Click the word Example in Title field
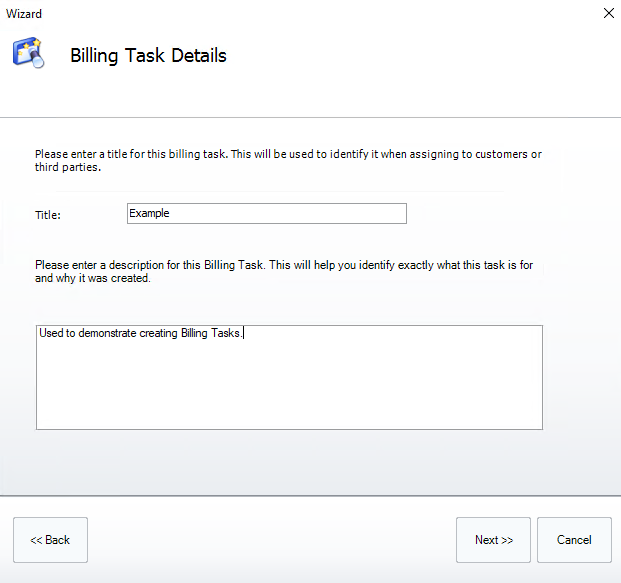 [x=150, y=213]
